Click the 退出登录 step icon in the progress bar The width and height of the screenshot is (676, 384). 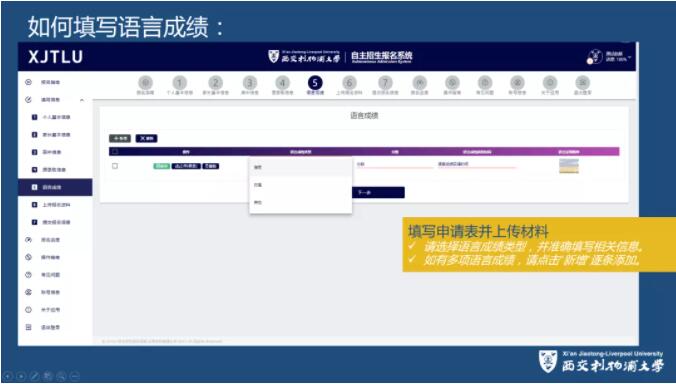tap(582, 82)
